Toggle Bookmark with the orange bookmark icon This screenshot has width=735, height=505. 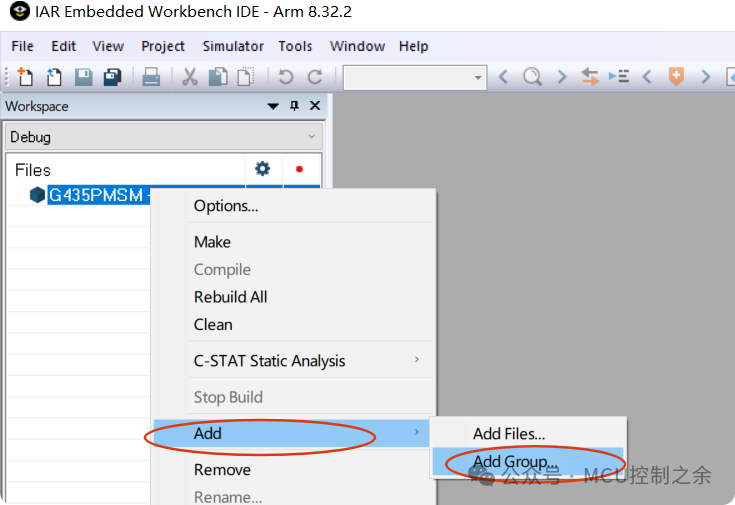(x=676, y=76)
